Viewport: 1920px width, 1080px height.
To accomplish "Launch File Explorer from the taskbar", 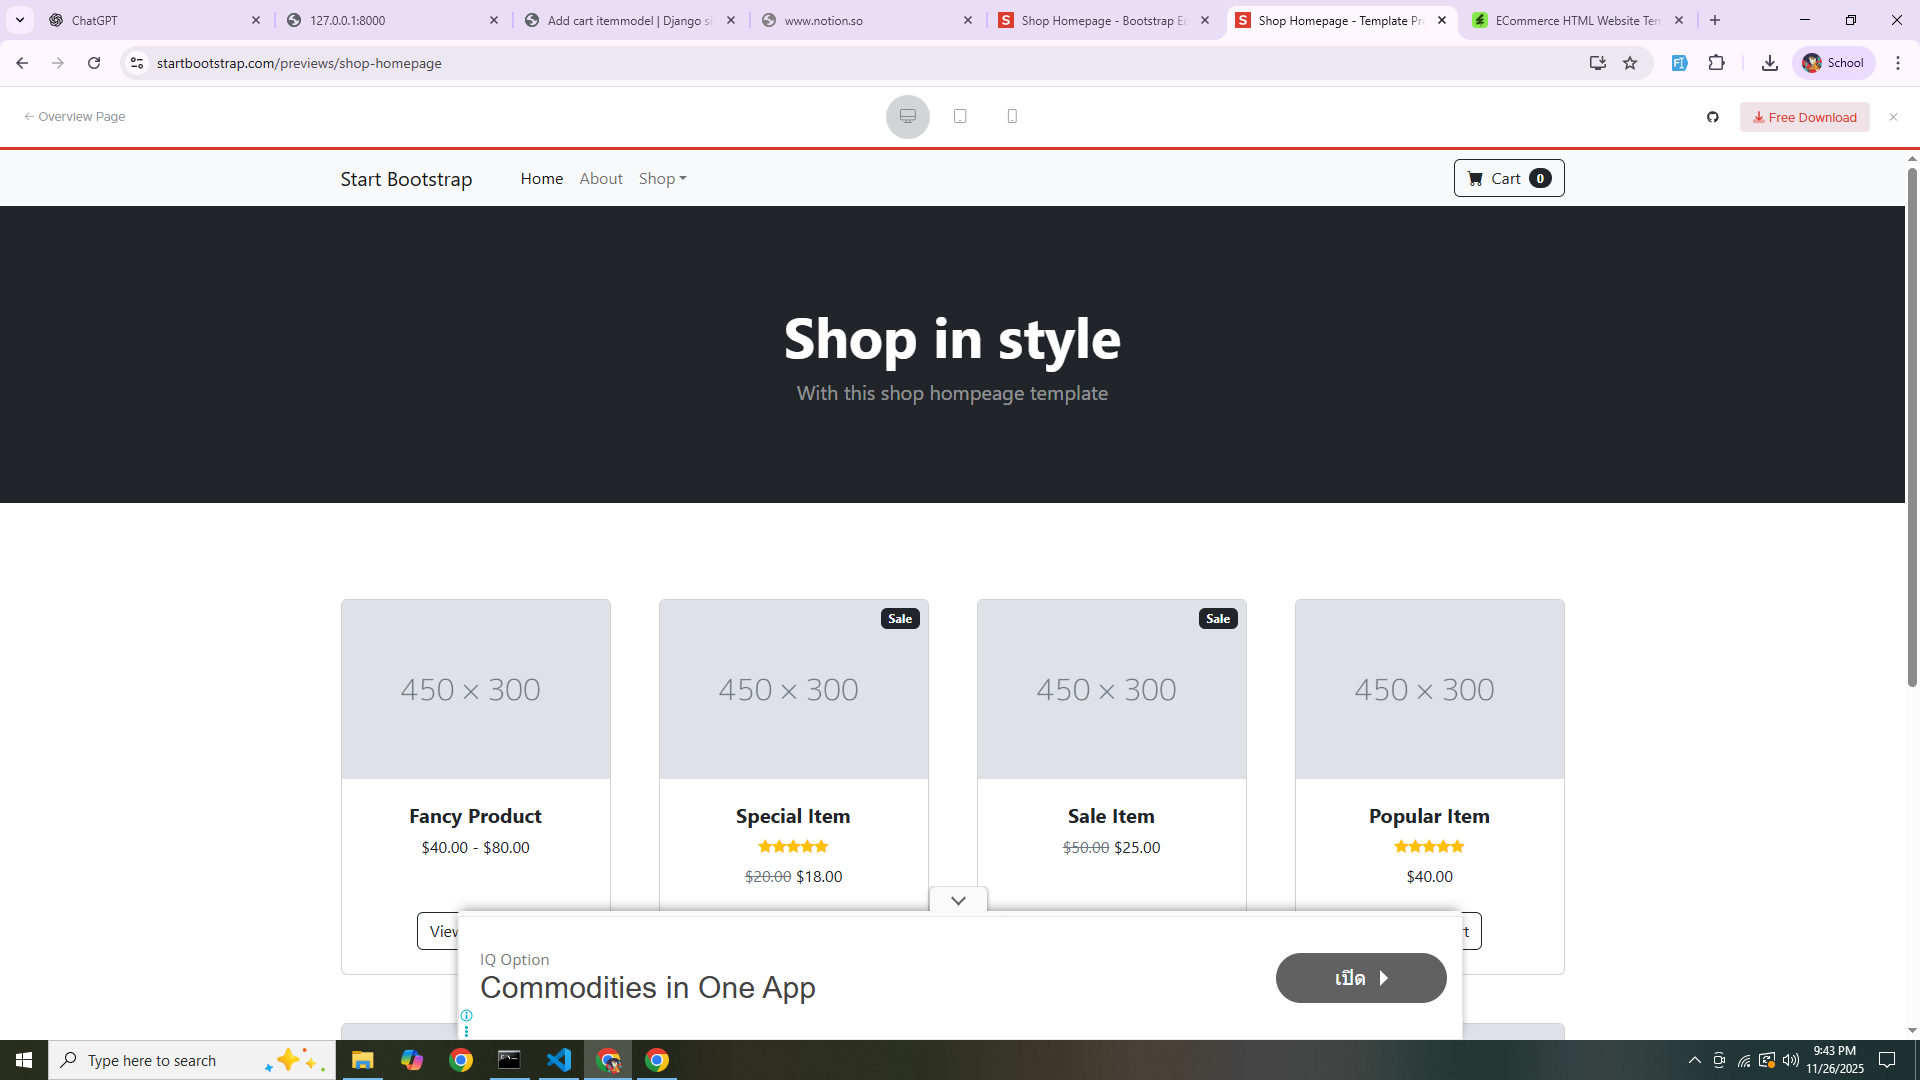I will tap(362, 1060).
